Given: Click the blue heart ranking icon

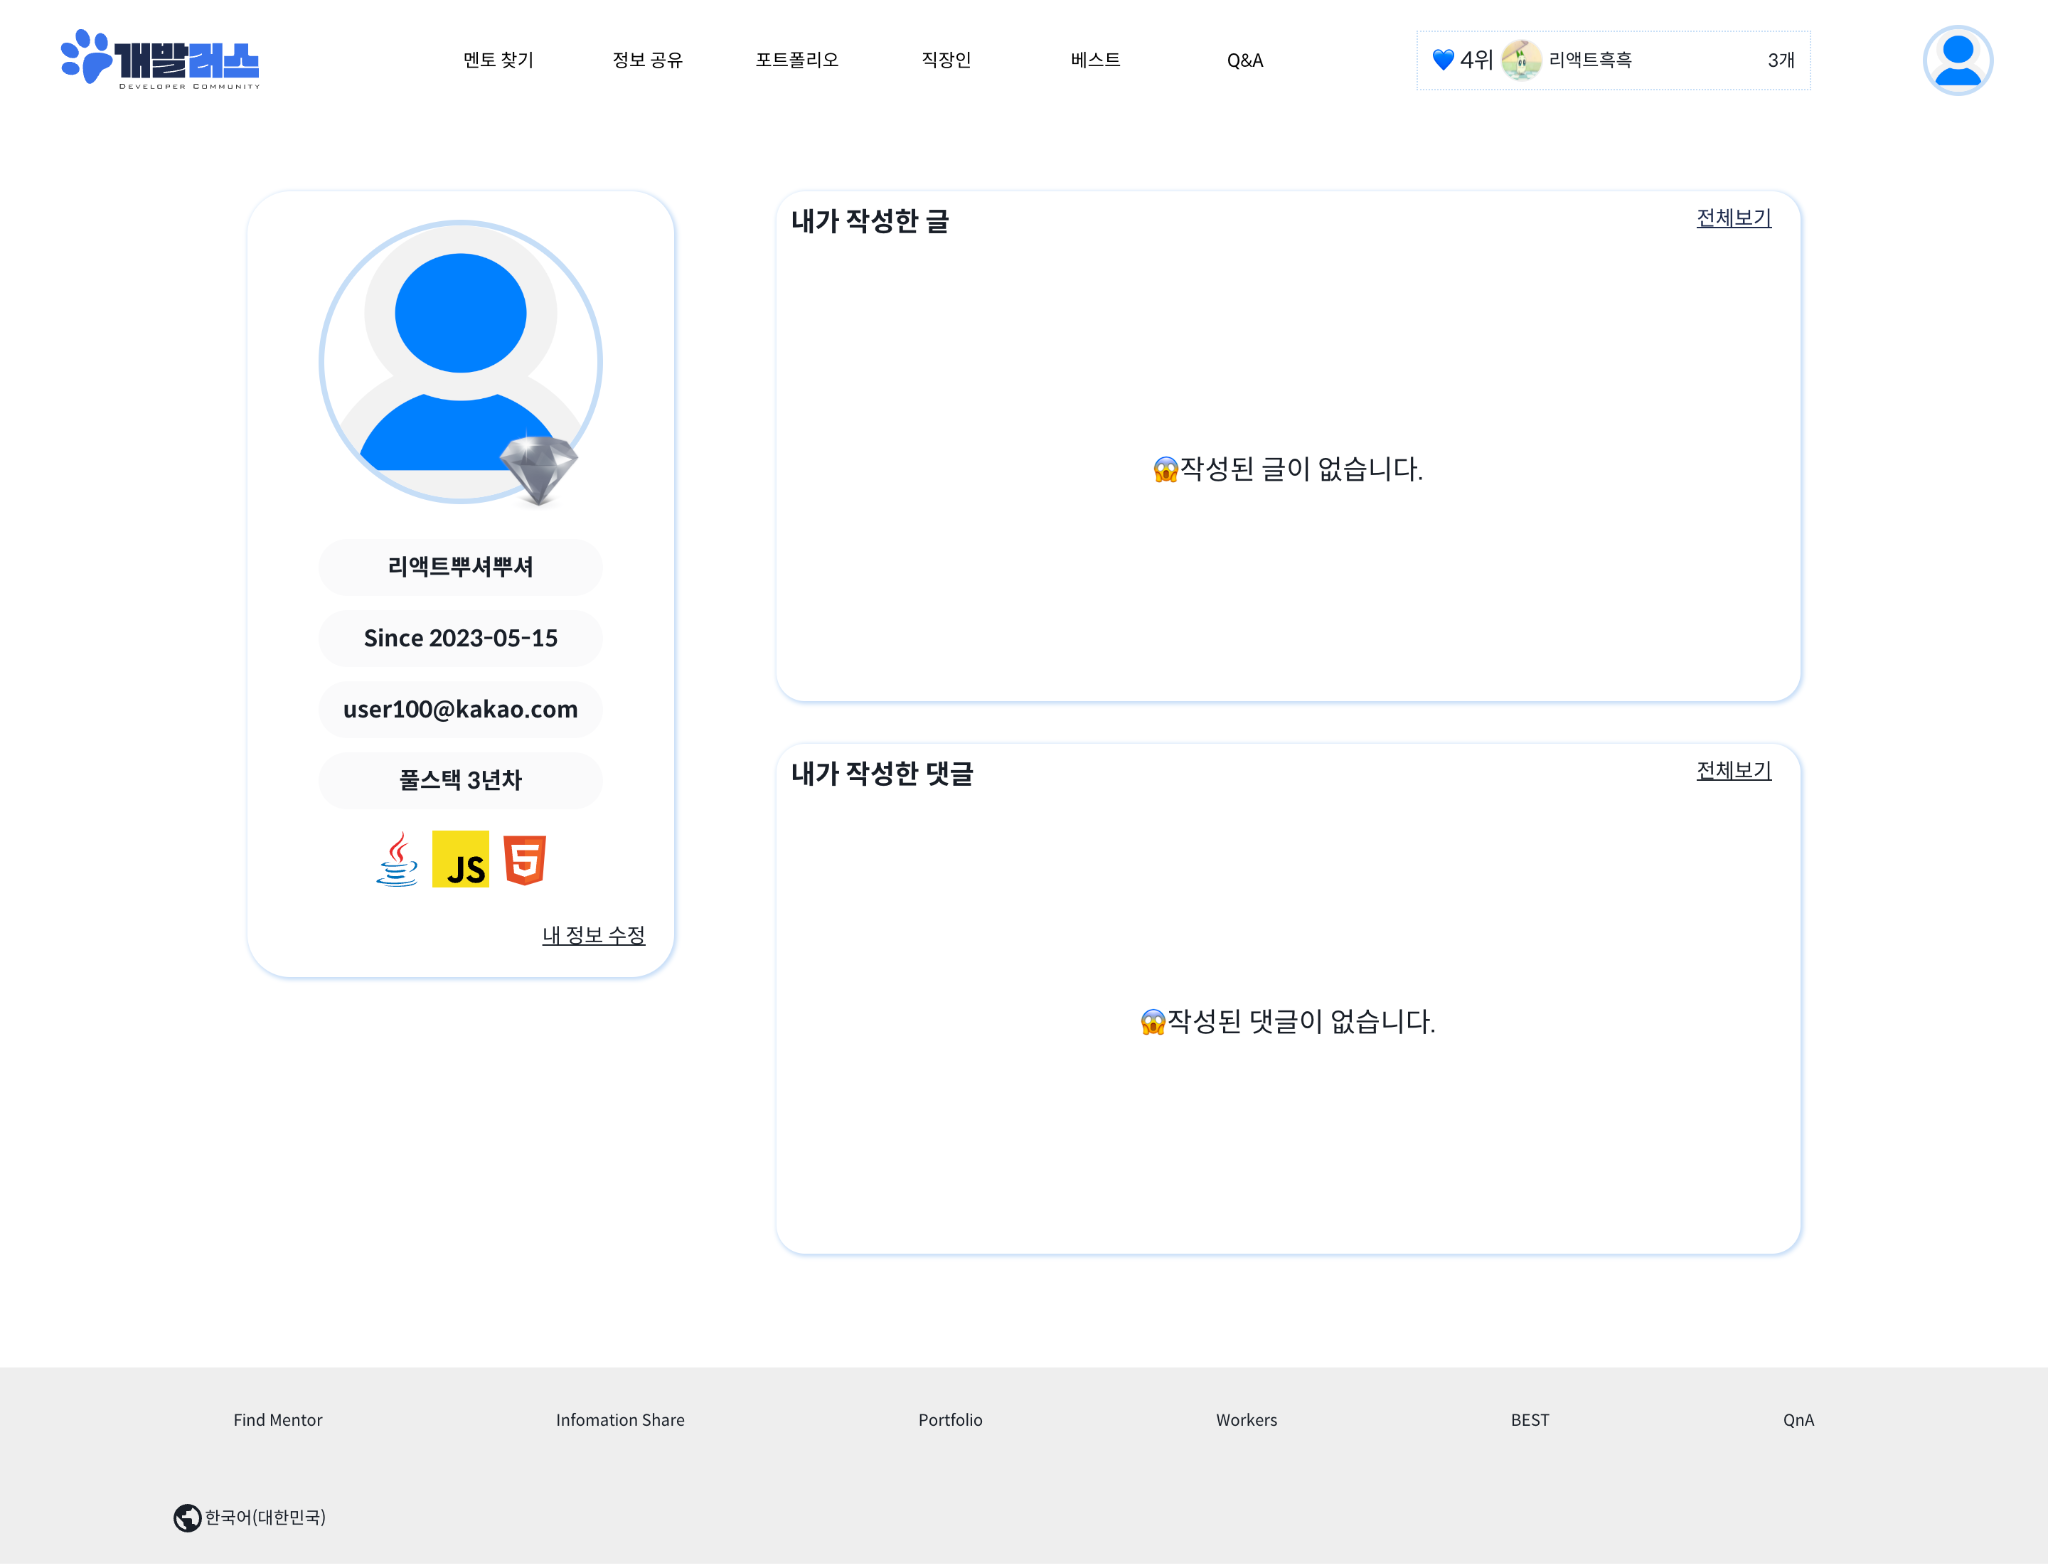Looking at the screenshot, I should pos(1443,60).
